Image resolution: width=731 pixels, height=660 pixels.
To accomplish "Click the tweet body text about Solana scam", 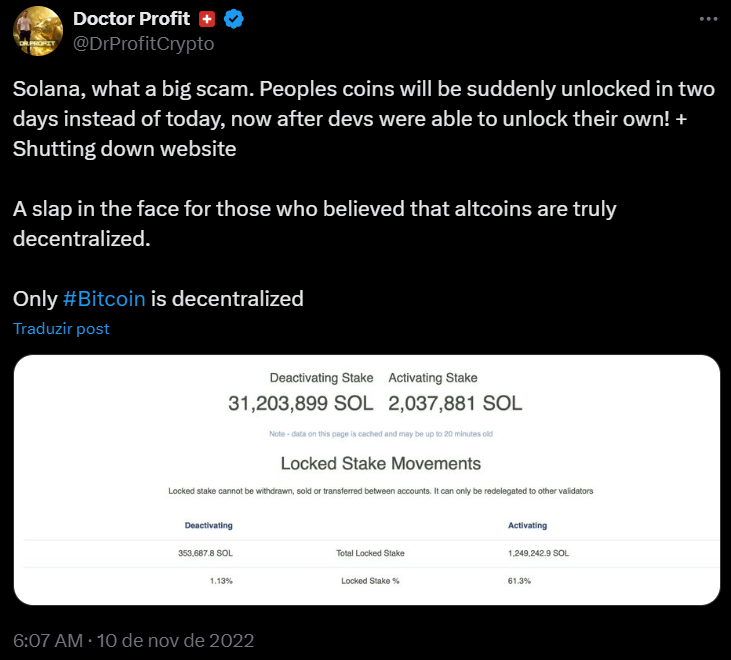I will pos(364,119).
